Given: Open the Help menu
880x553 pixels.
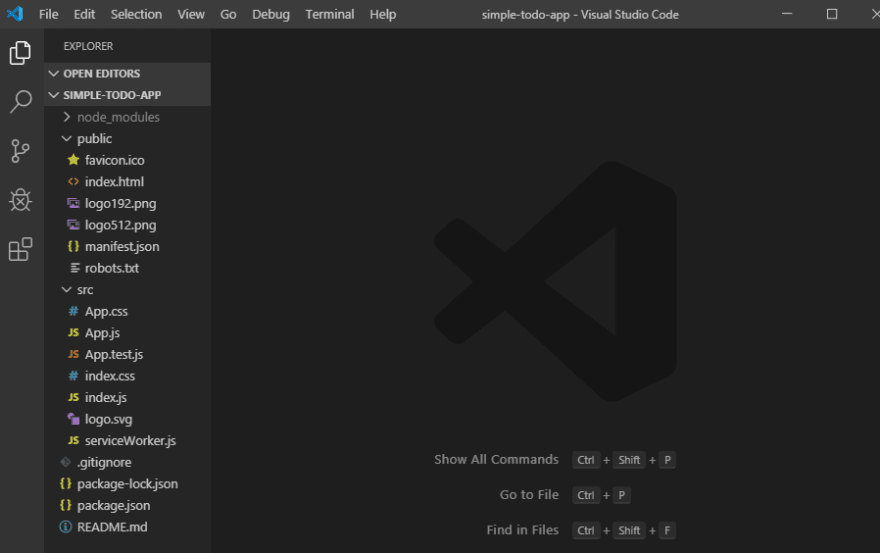Looking at the screenshot, I should [383, 14].
